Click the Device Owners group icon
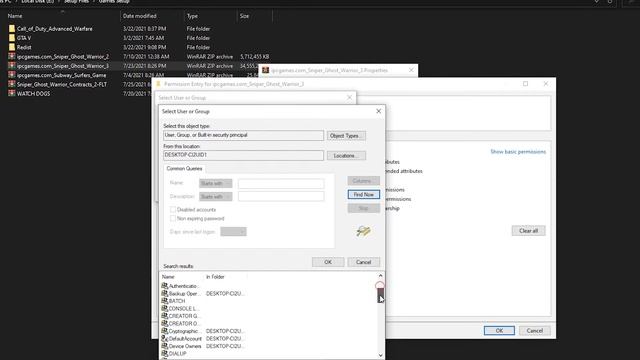Screen dimensions: 640x360 click(x=164, y=346)
